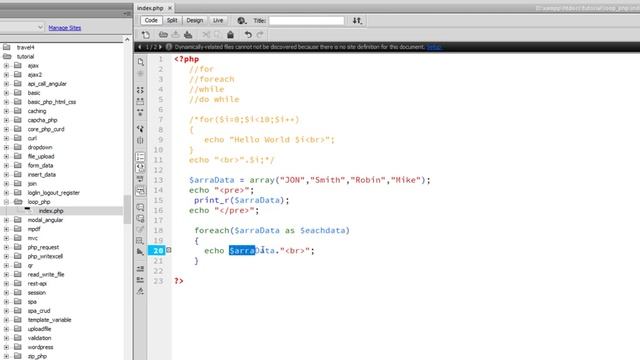Click Collapse Full Tag icon

pyautogui.click(x=140, y=90)
